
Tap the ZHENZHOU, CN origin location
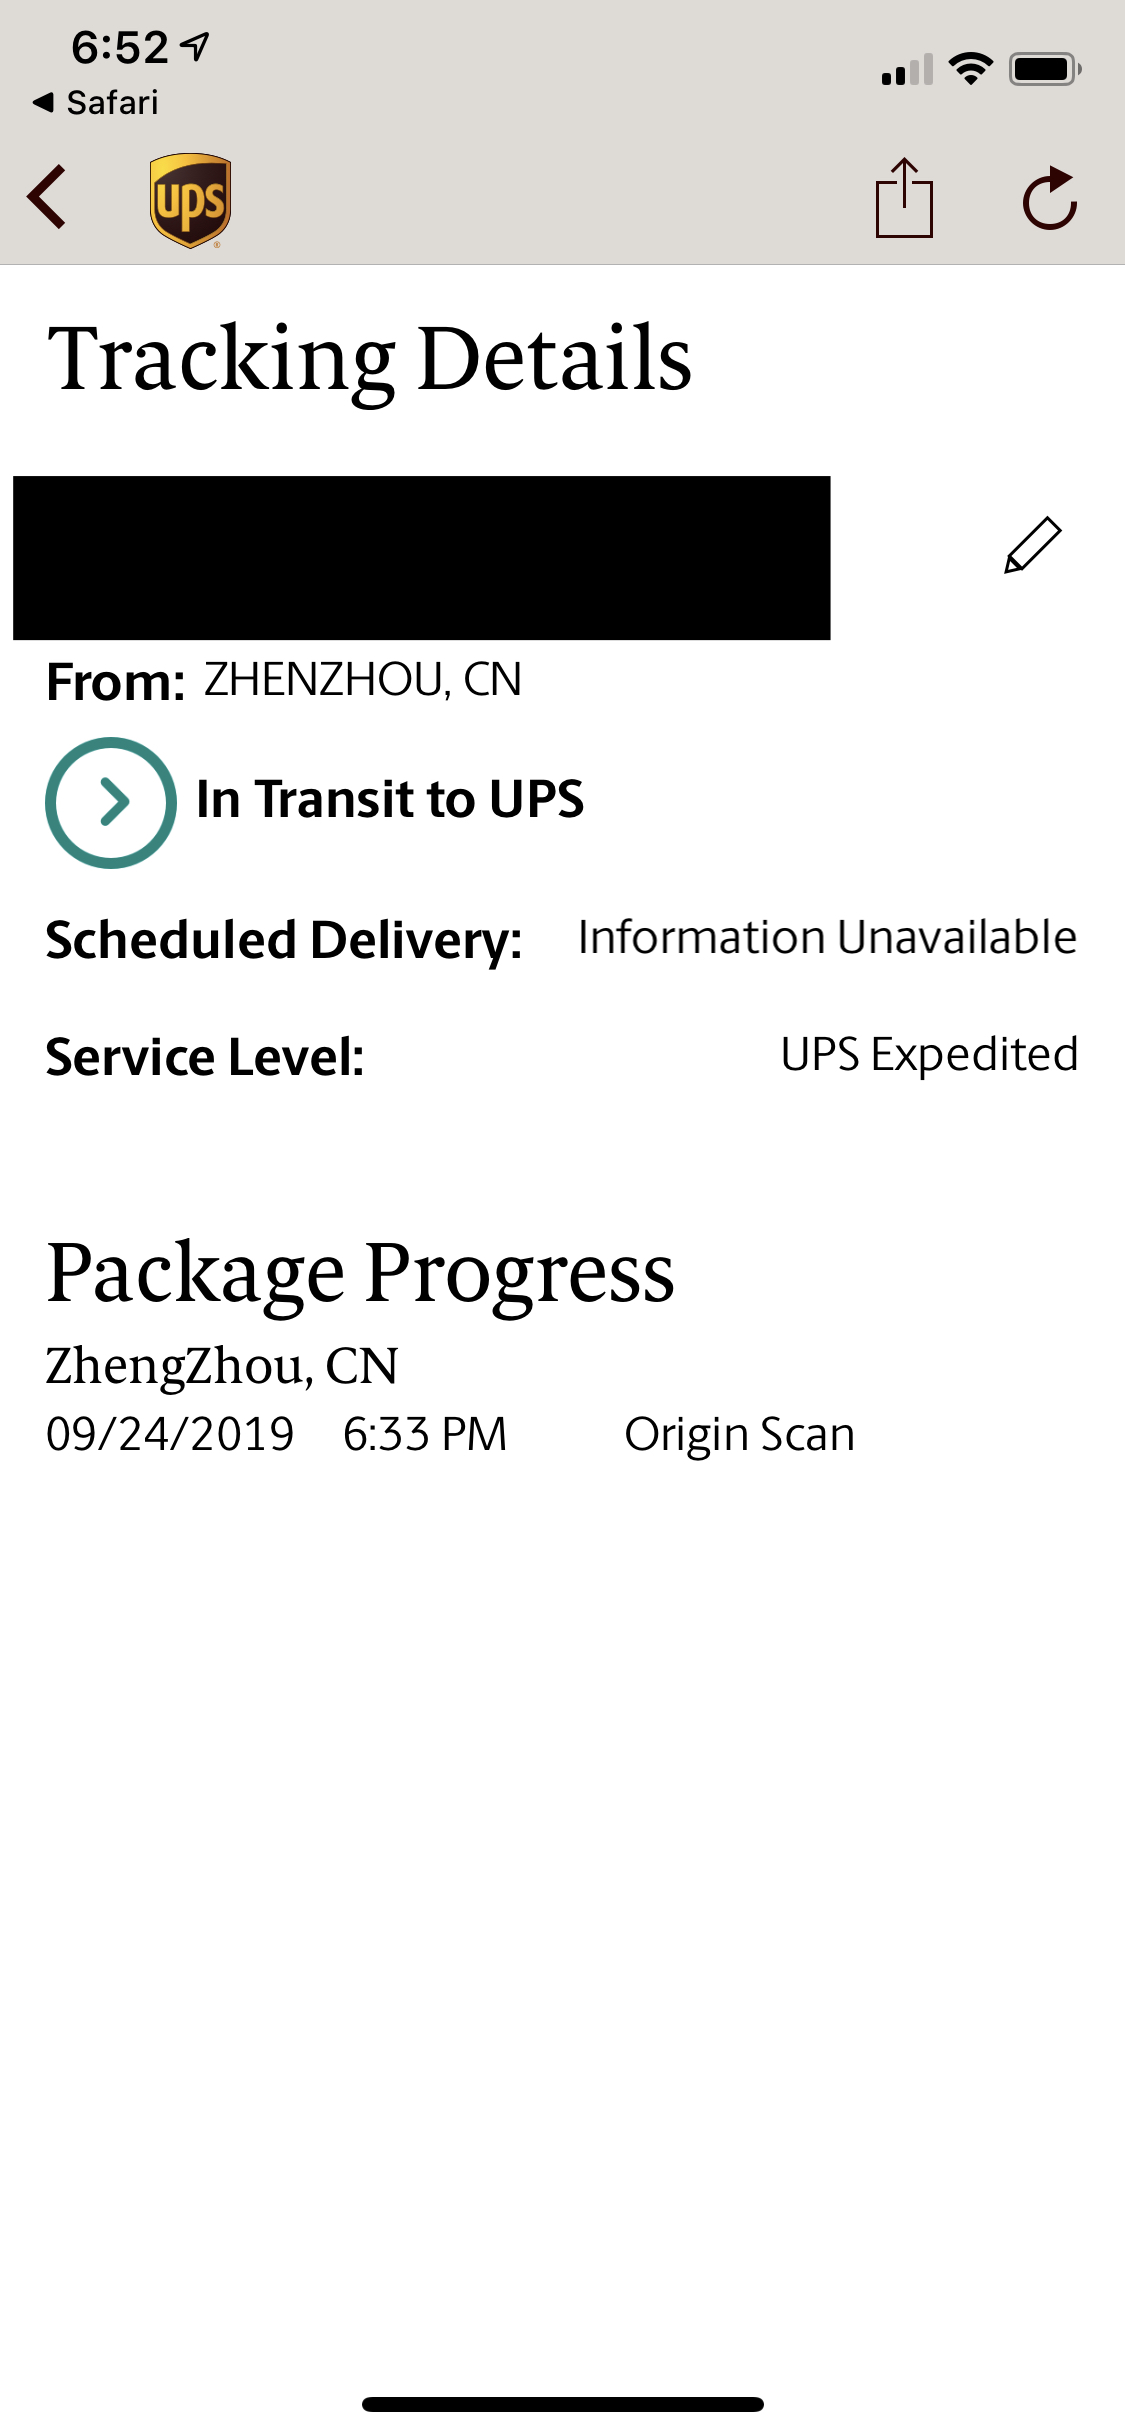tap(363, 680)
